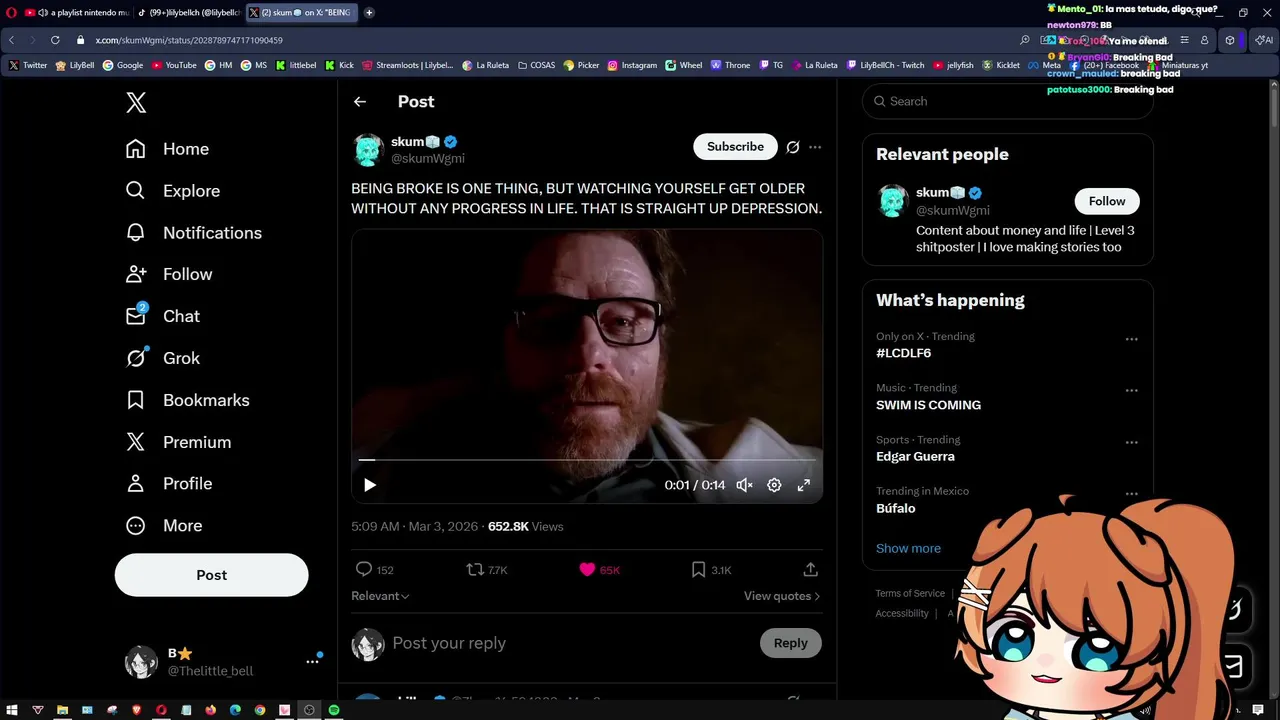
Task: Unmute the video with the speaker icon
Action: coord(745,485)
